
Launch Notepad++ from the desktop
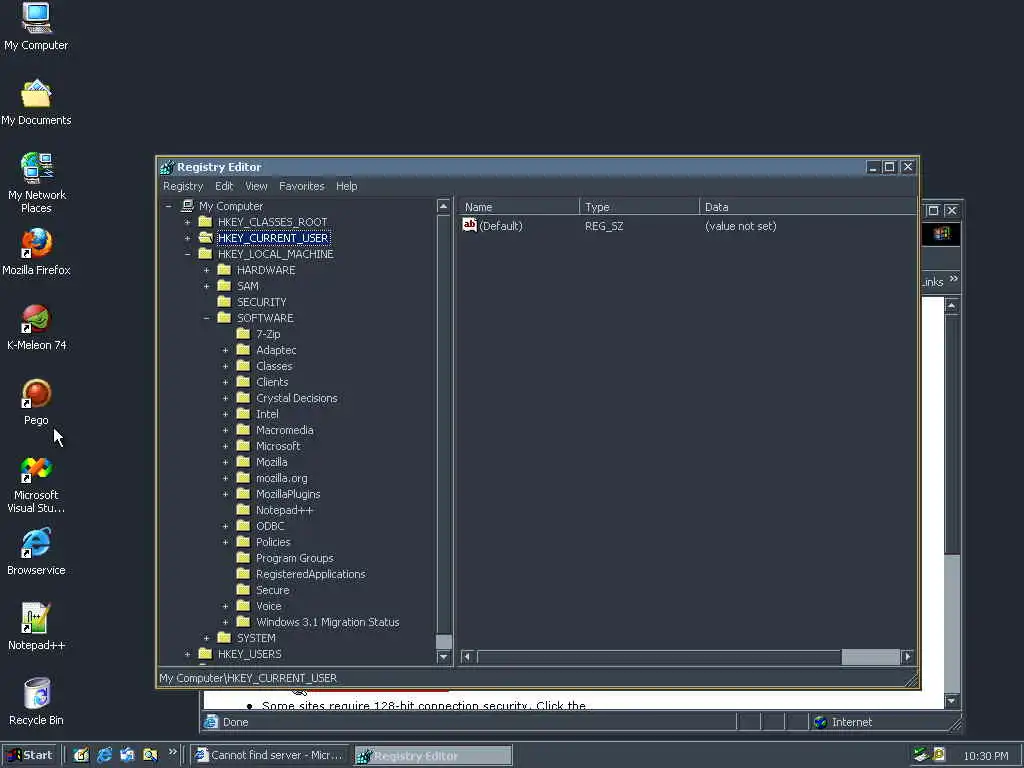tap(36, 627)
